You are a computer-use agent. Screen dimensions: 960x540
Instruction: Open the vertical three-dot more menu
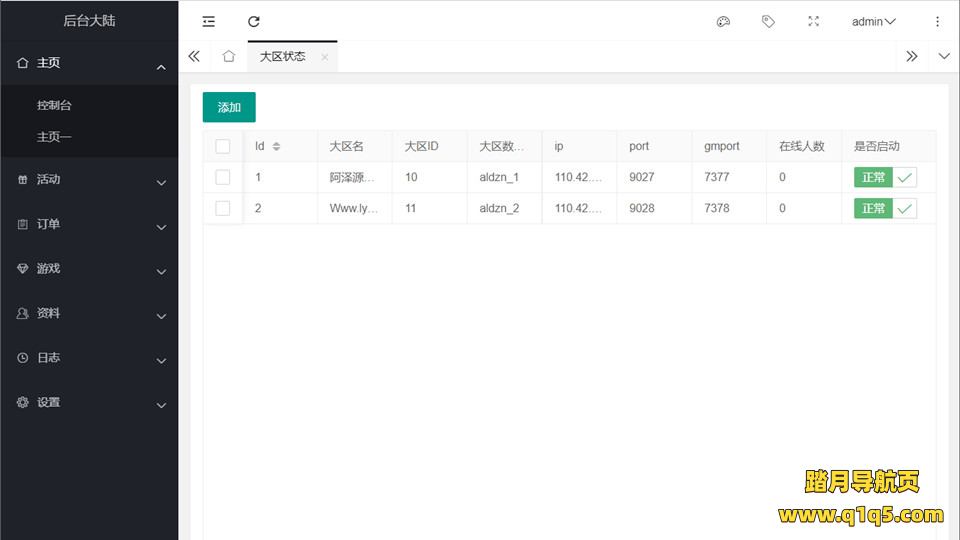pyautogui.click(x=937, y=21)
